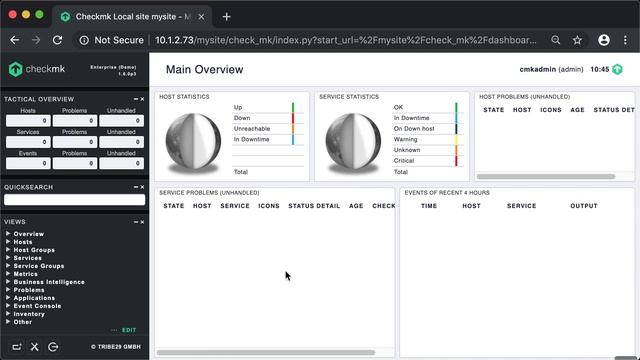Bookmark this page with the star
640x360 pixels.
pyautogui.click(x=577, y=40)
